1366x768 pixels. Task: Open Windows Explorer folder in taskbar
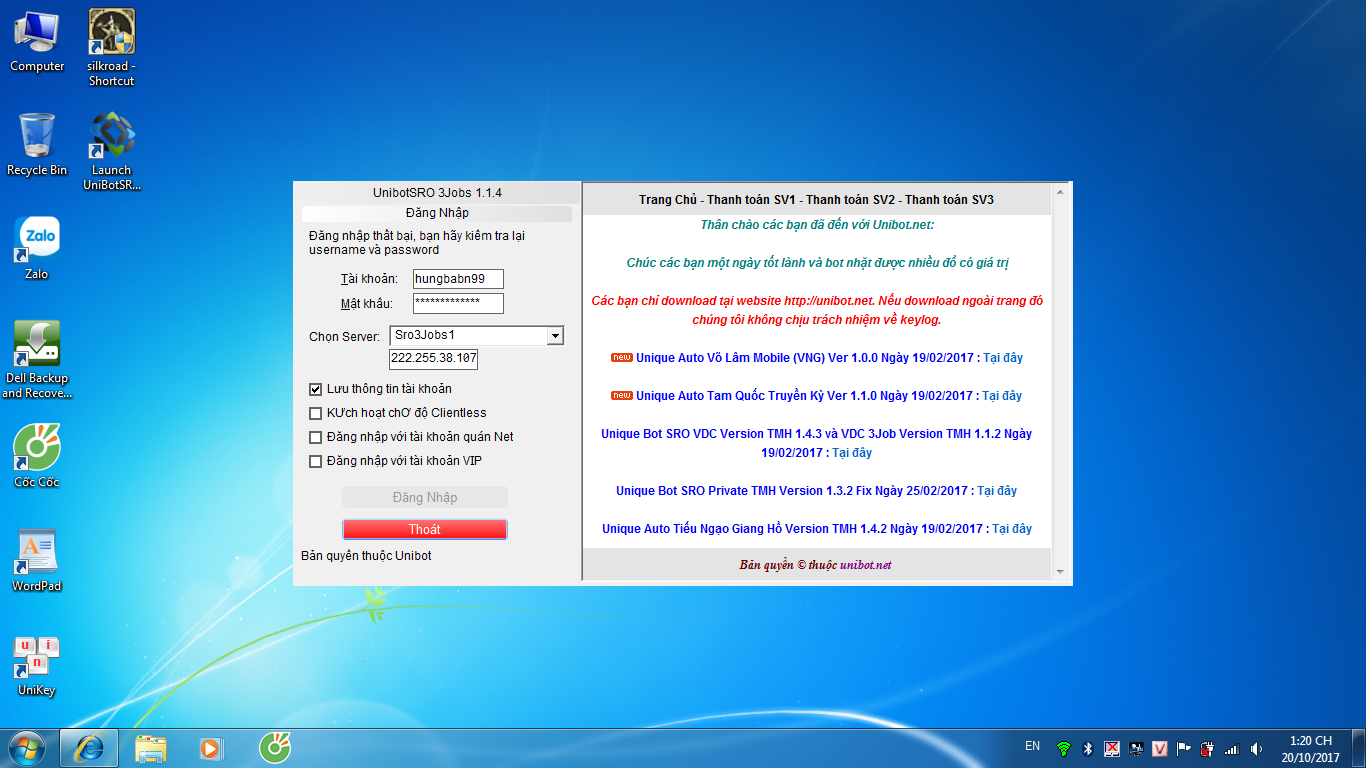pos(151,748)
